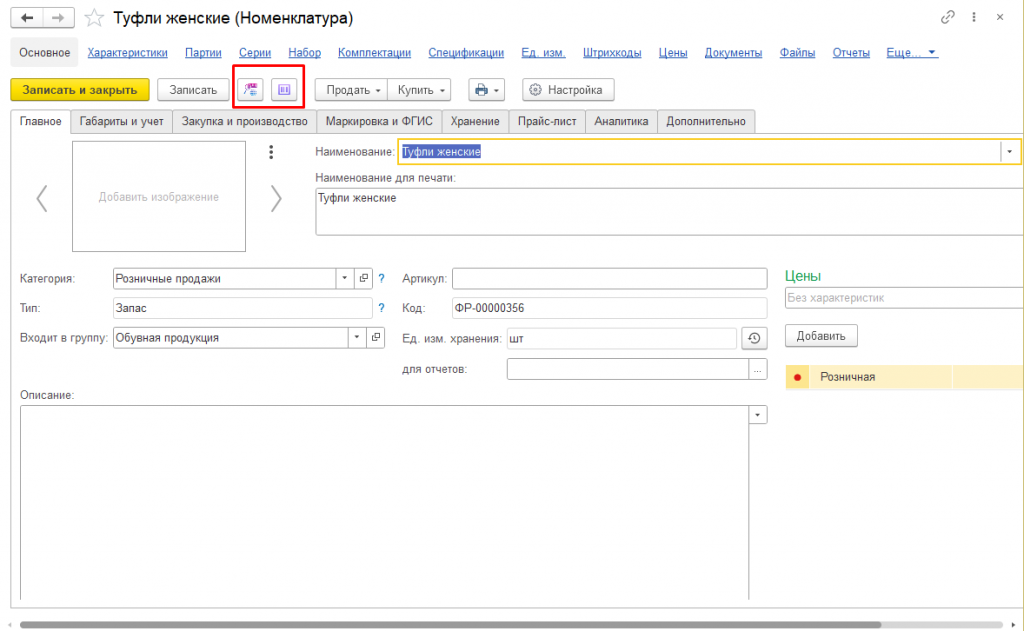This screenshot has width=1024, height=631.
Task: Open help question mark next to Тип
Action: [381, 308]
